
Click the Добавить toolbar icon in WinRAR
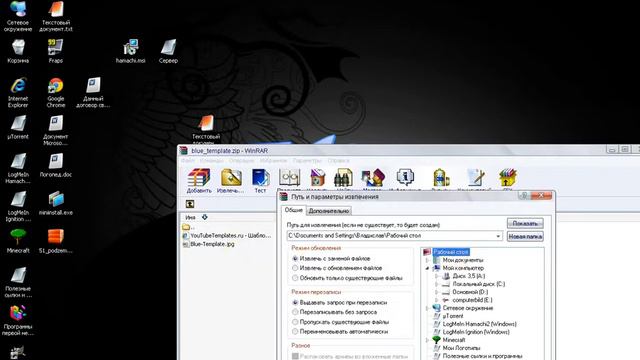(x=199, y=180)
